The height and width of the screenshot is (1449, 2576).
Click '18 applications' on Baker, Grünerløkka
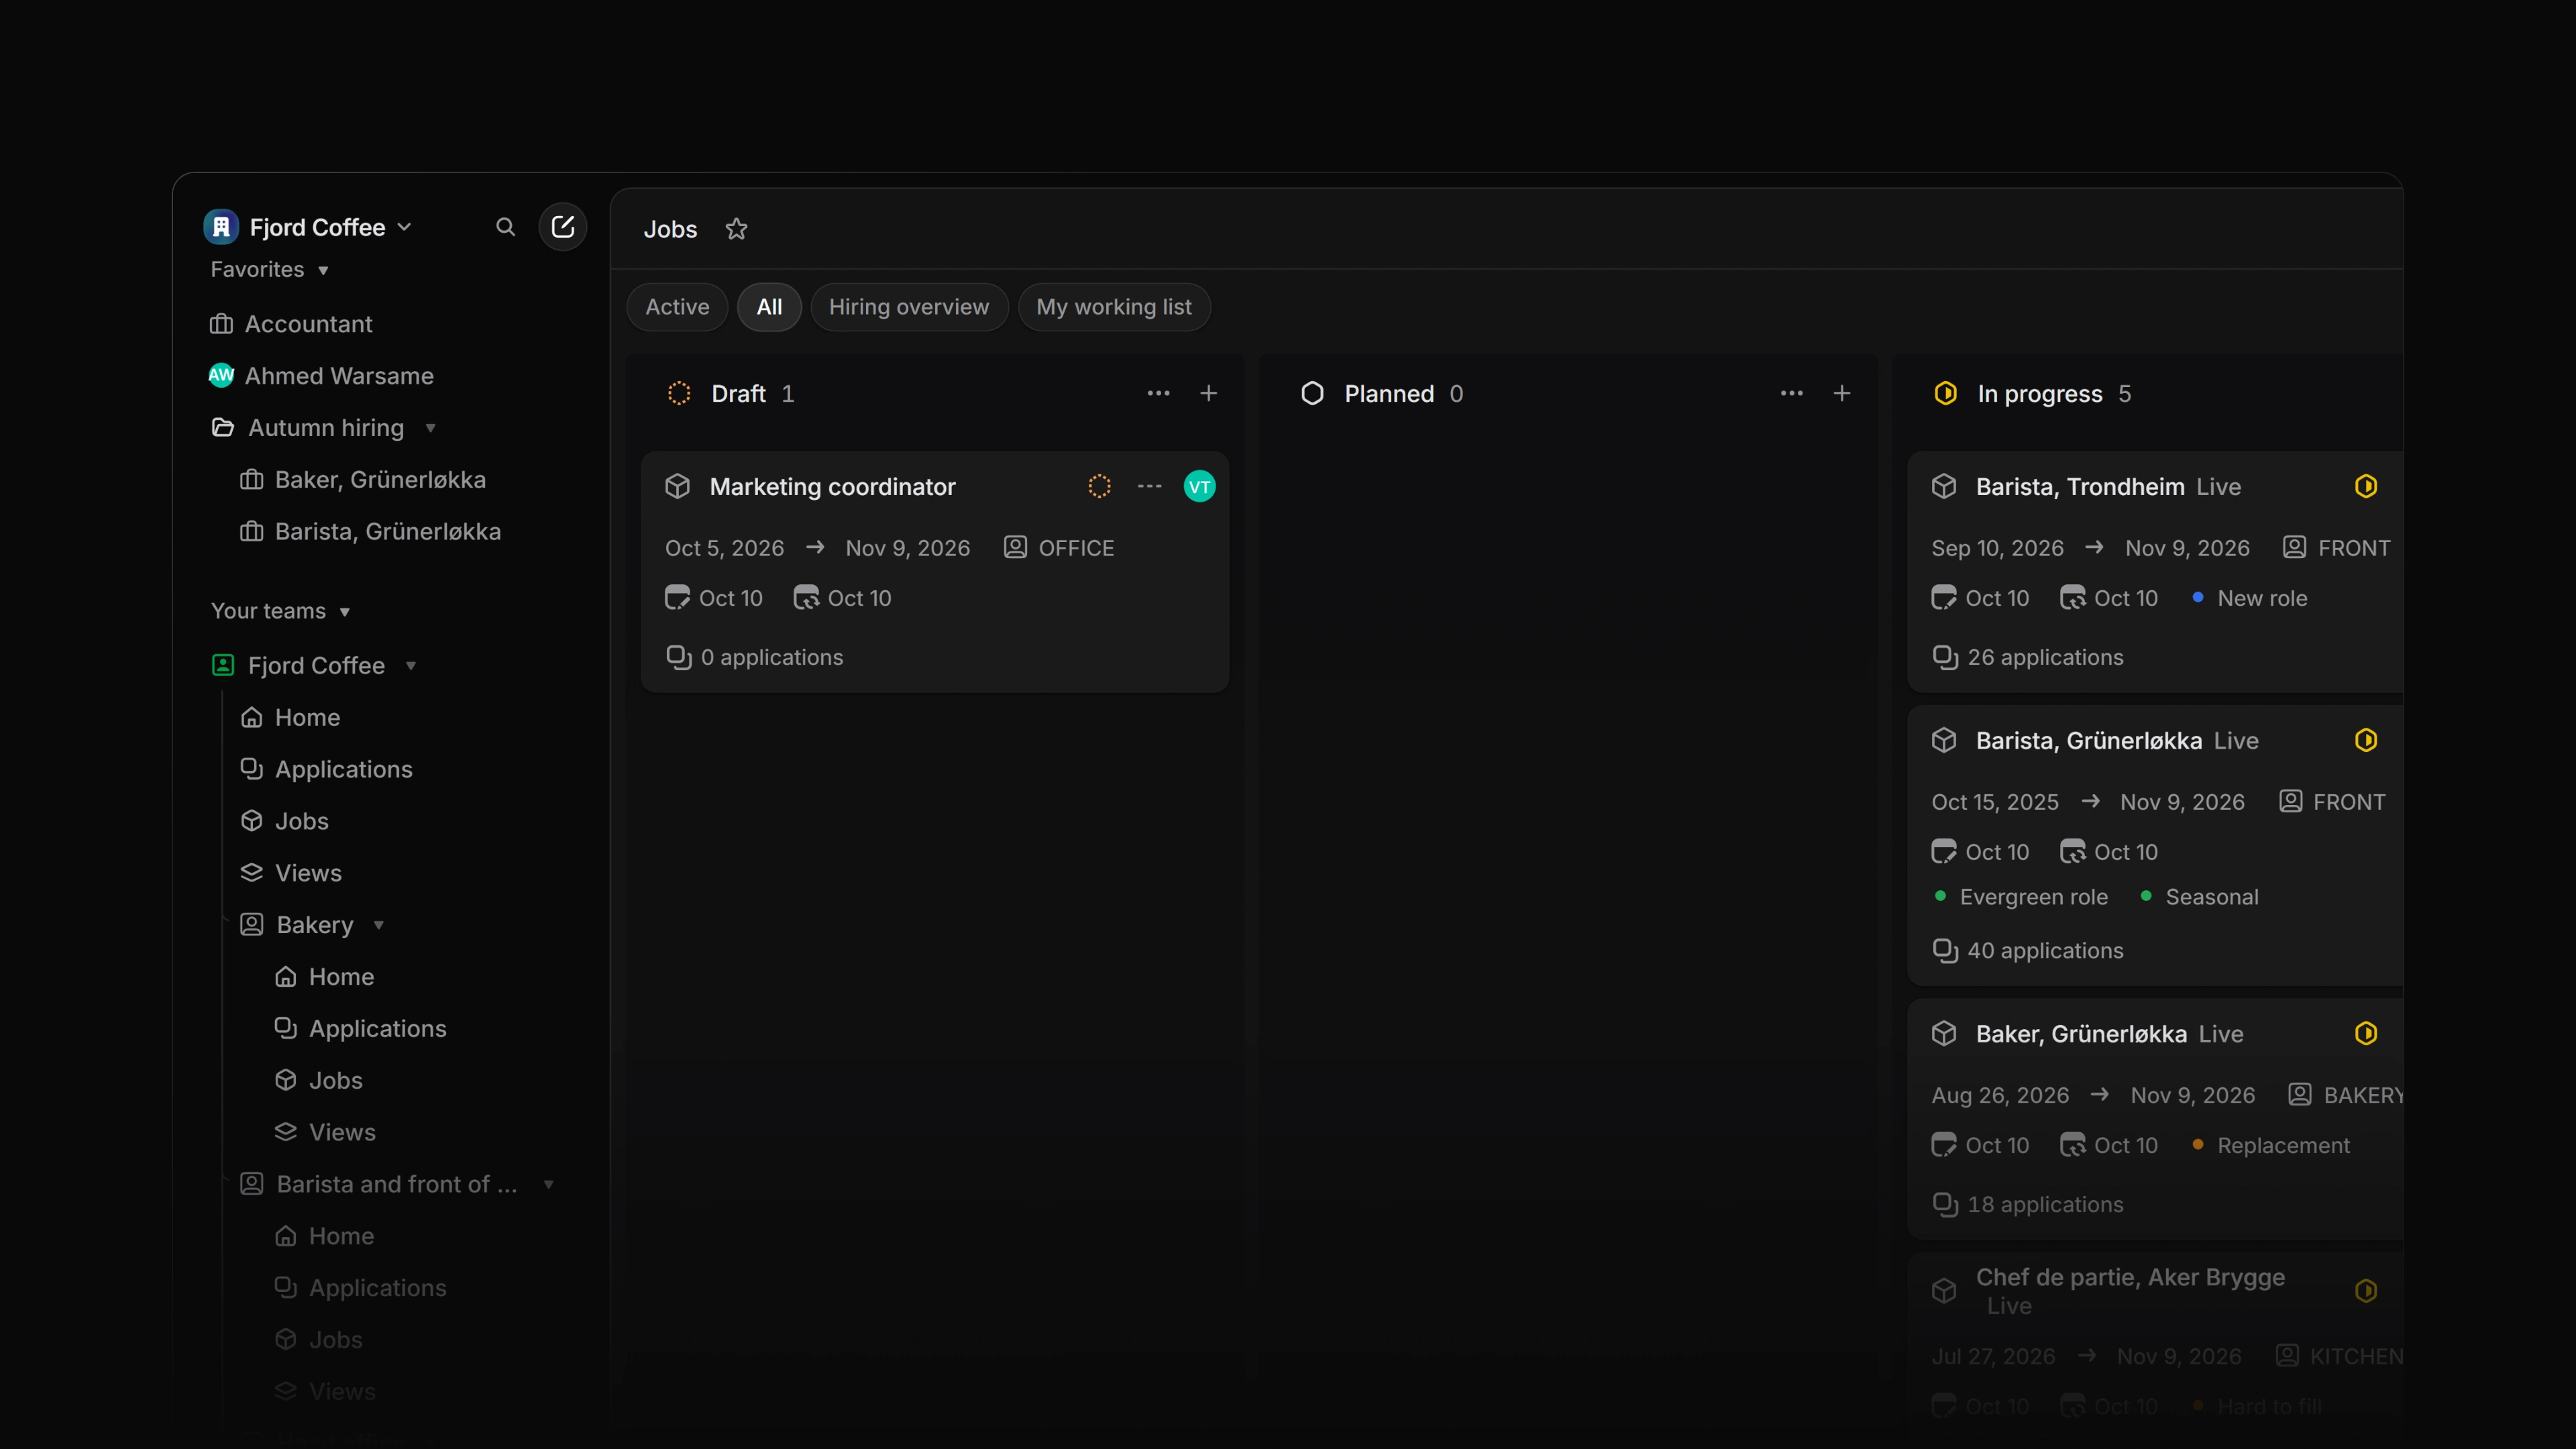pyautogui.click(x=2044, y=1204)
